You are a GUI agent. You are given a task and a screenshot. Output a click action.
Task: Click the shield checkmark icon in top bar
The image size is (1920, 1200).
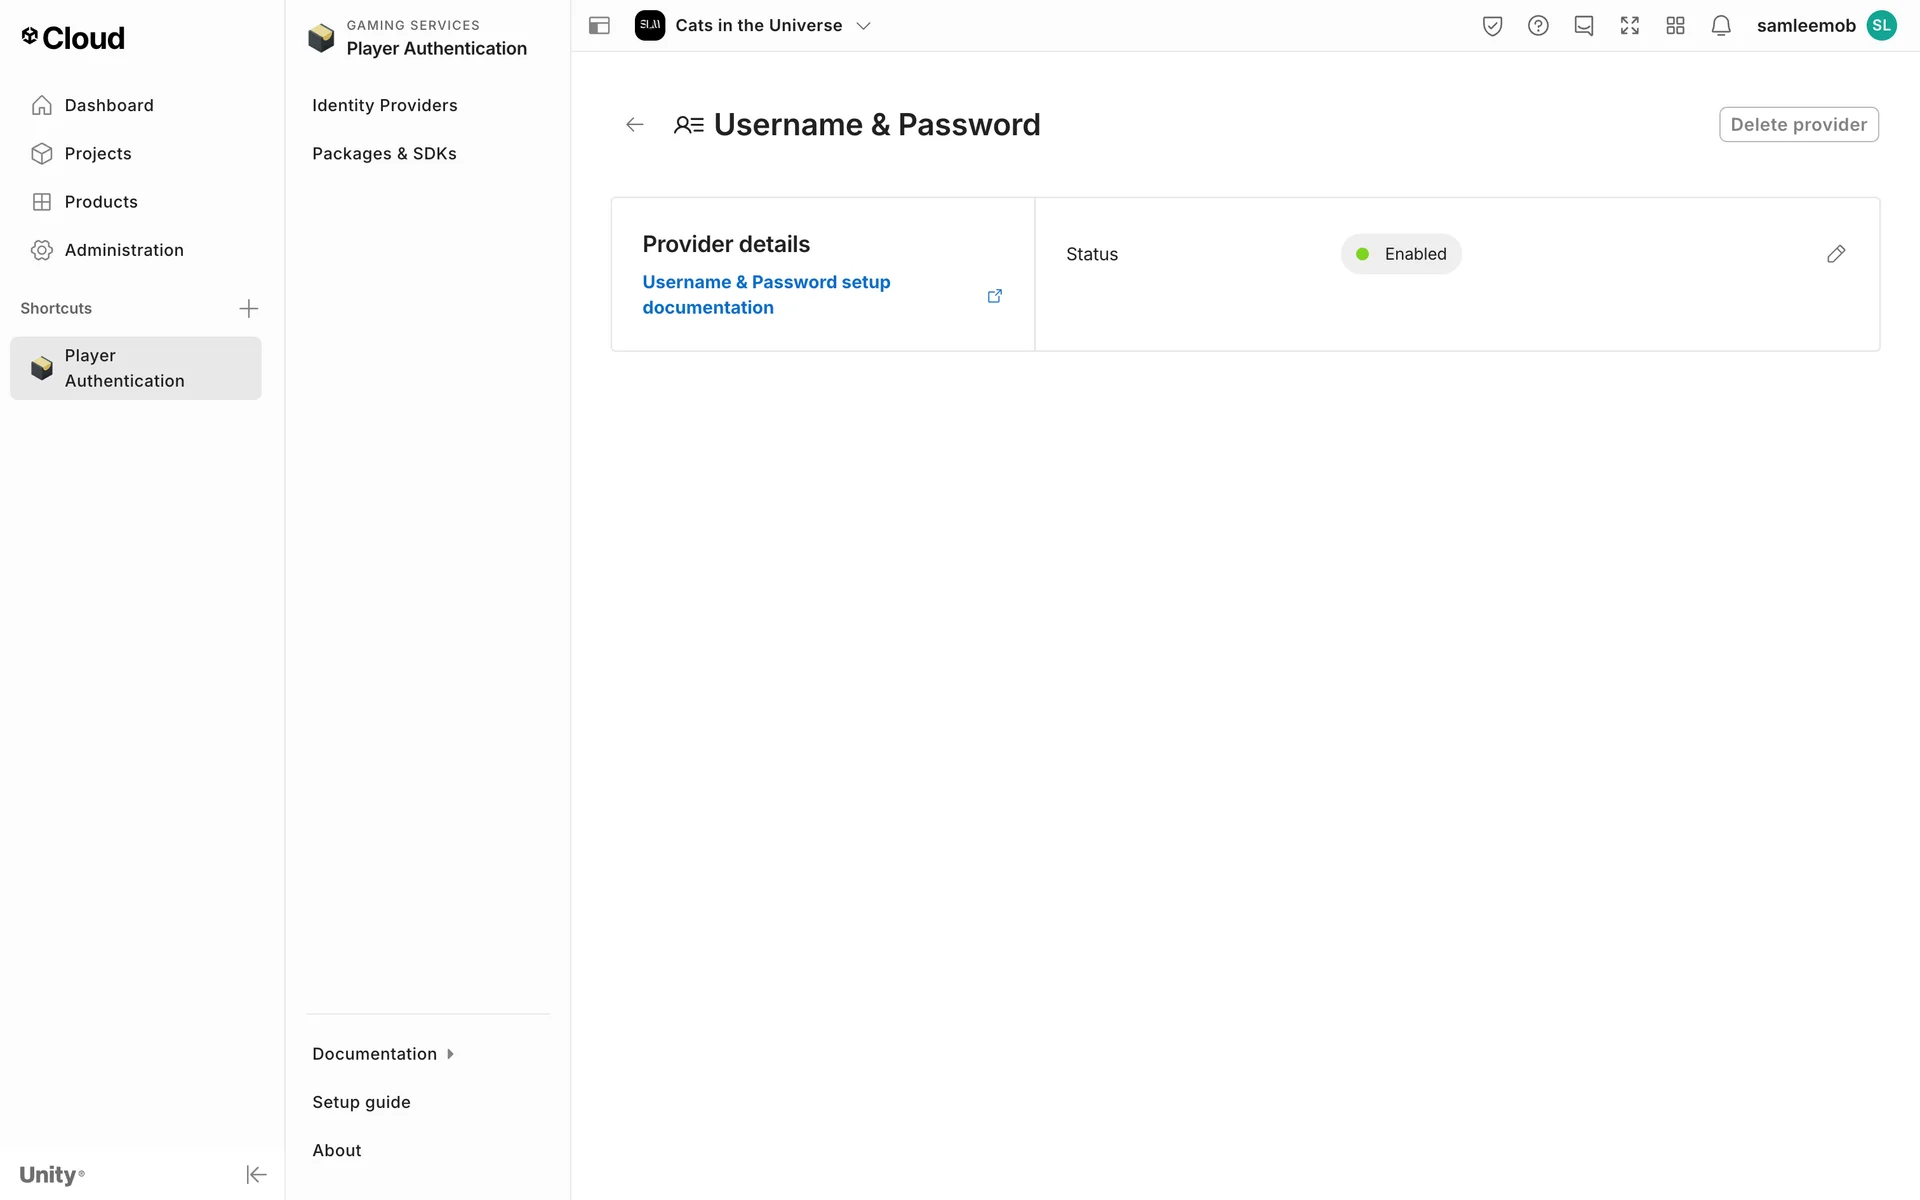1492,26
